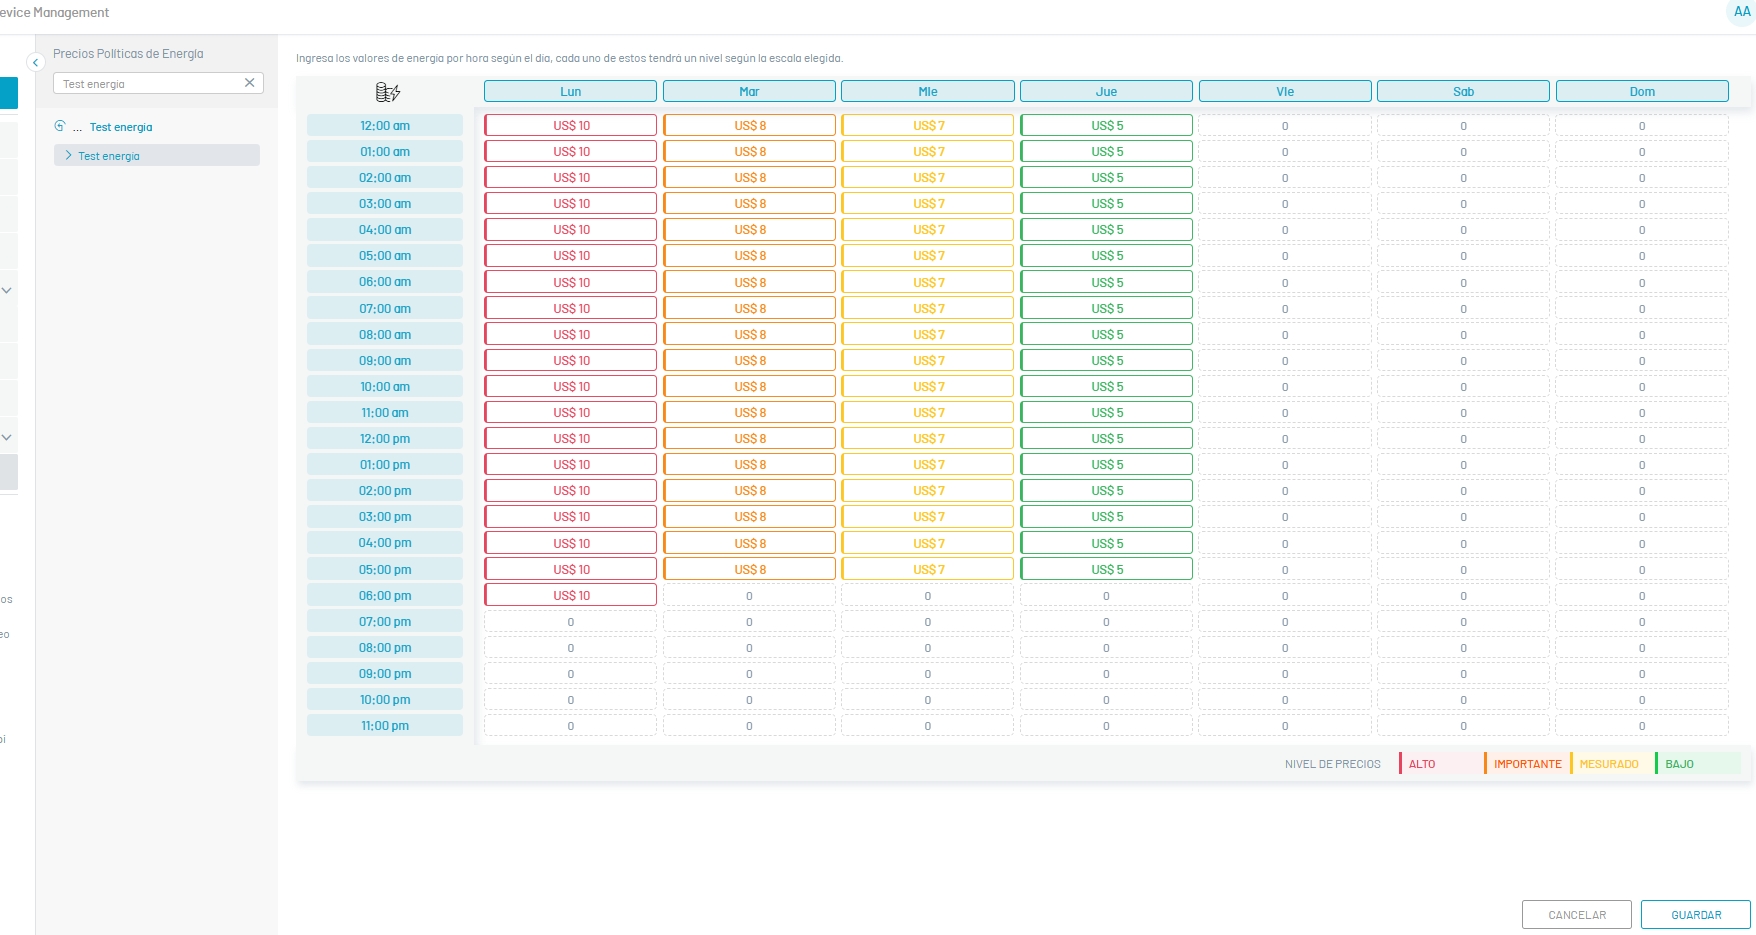This screenshot has height=935, width=1756.
Task: Expand the upper left sidebar chevron section
Action: 7,290
